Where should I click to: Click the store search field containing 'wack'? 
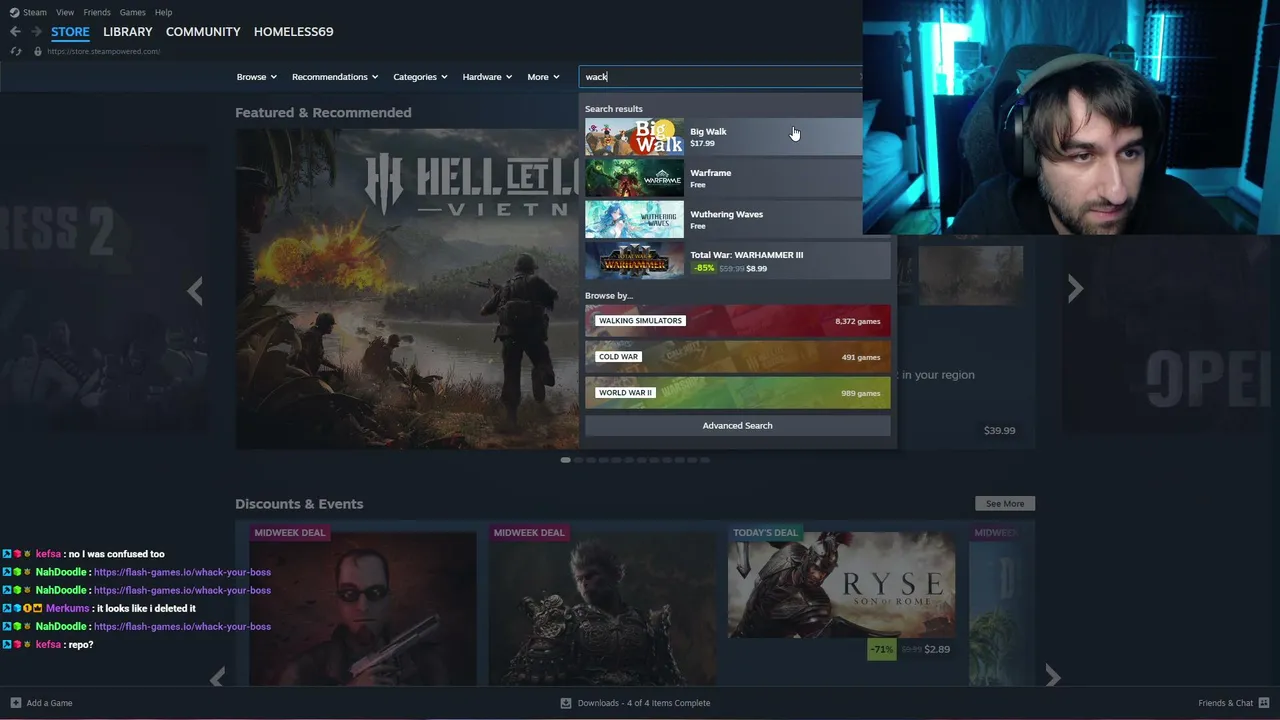pos(720,77)
